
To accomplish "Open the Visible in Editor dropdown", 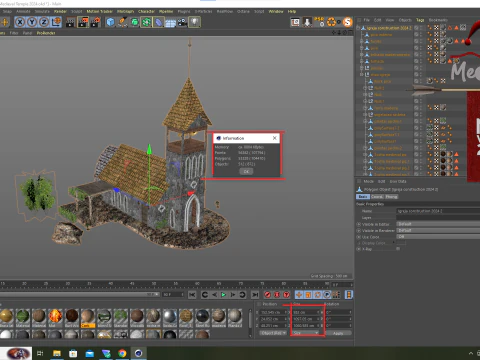I will (x=438, y=224).
